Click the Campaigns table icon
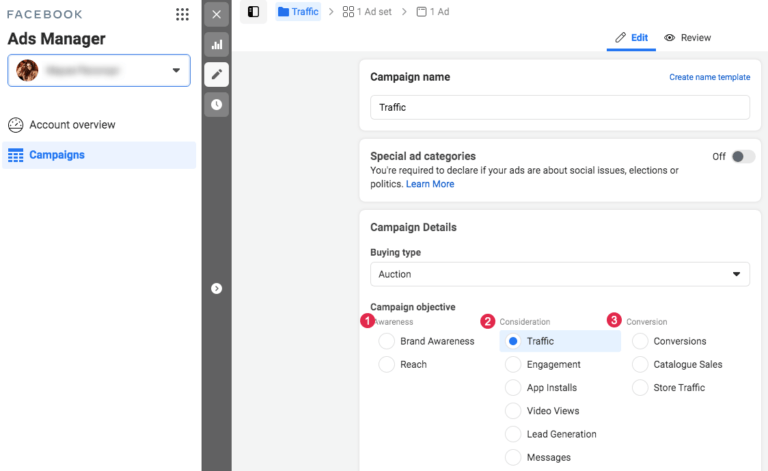768x471 pixels. [16, 155]
